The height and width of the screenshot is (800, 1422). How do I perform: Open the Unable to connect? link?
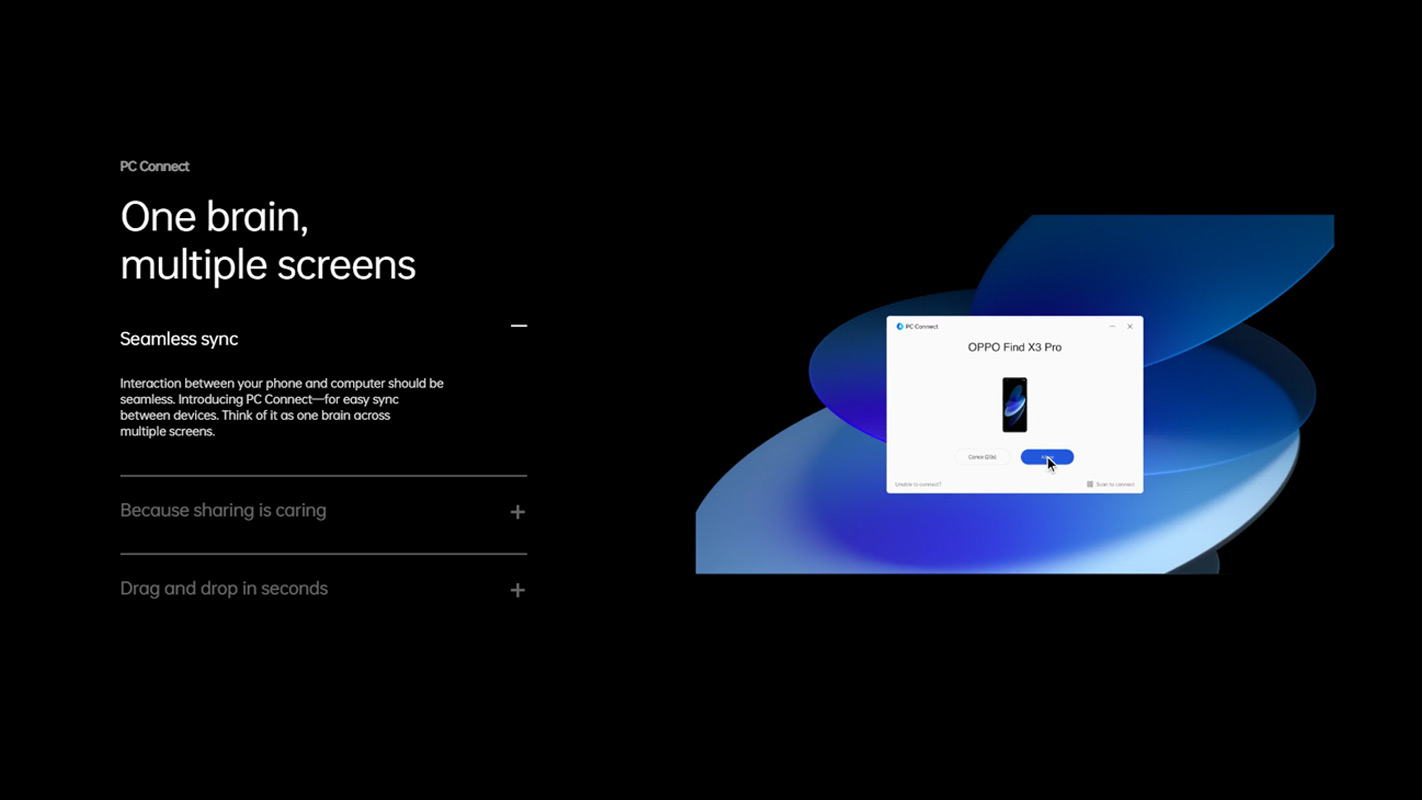[918, 485]
